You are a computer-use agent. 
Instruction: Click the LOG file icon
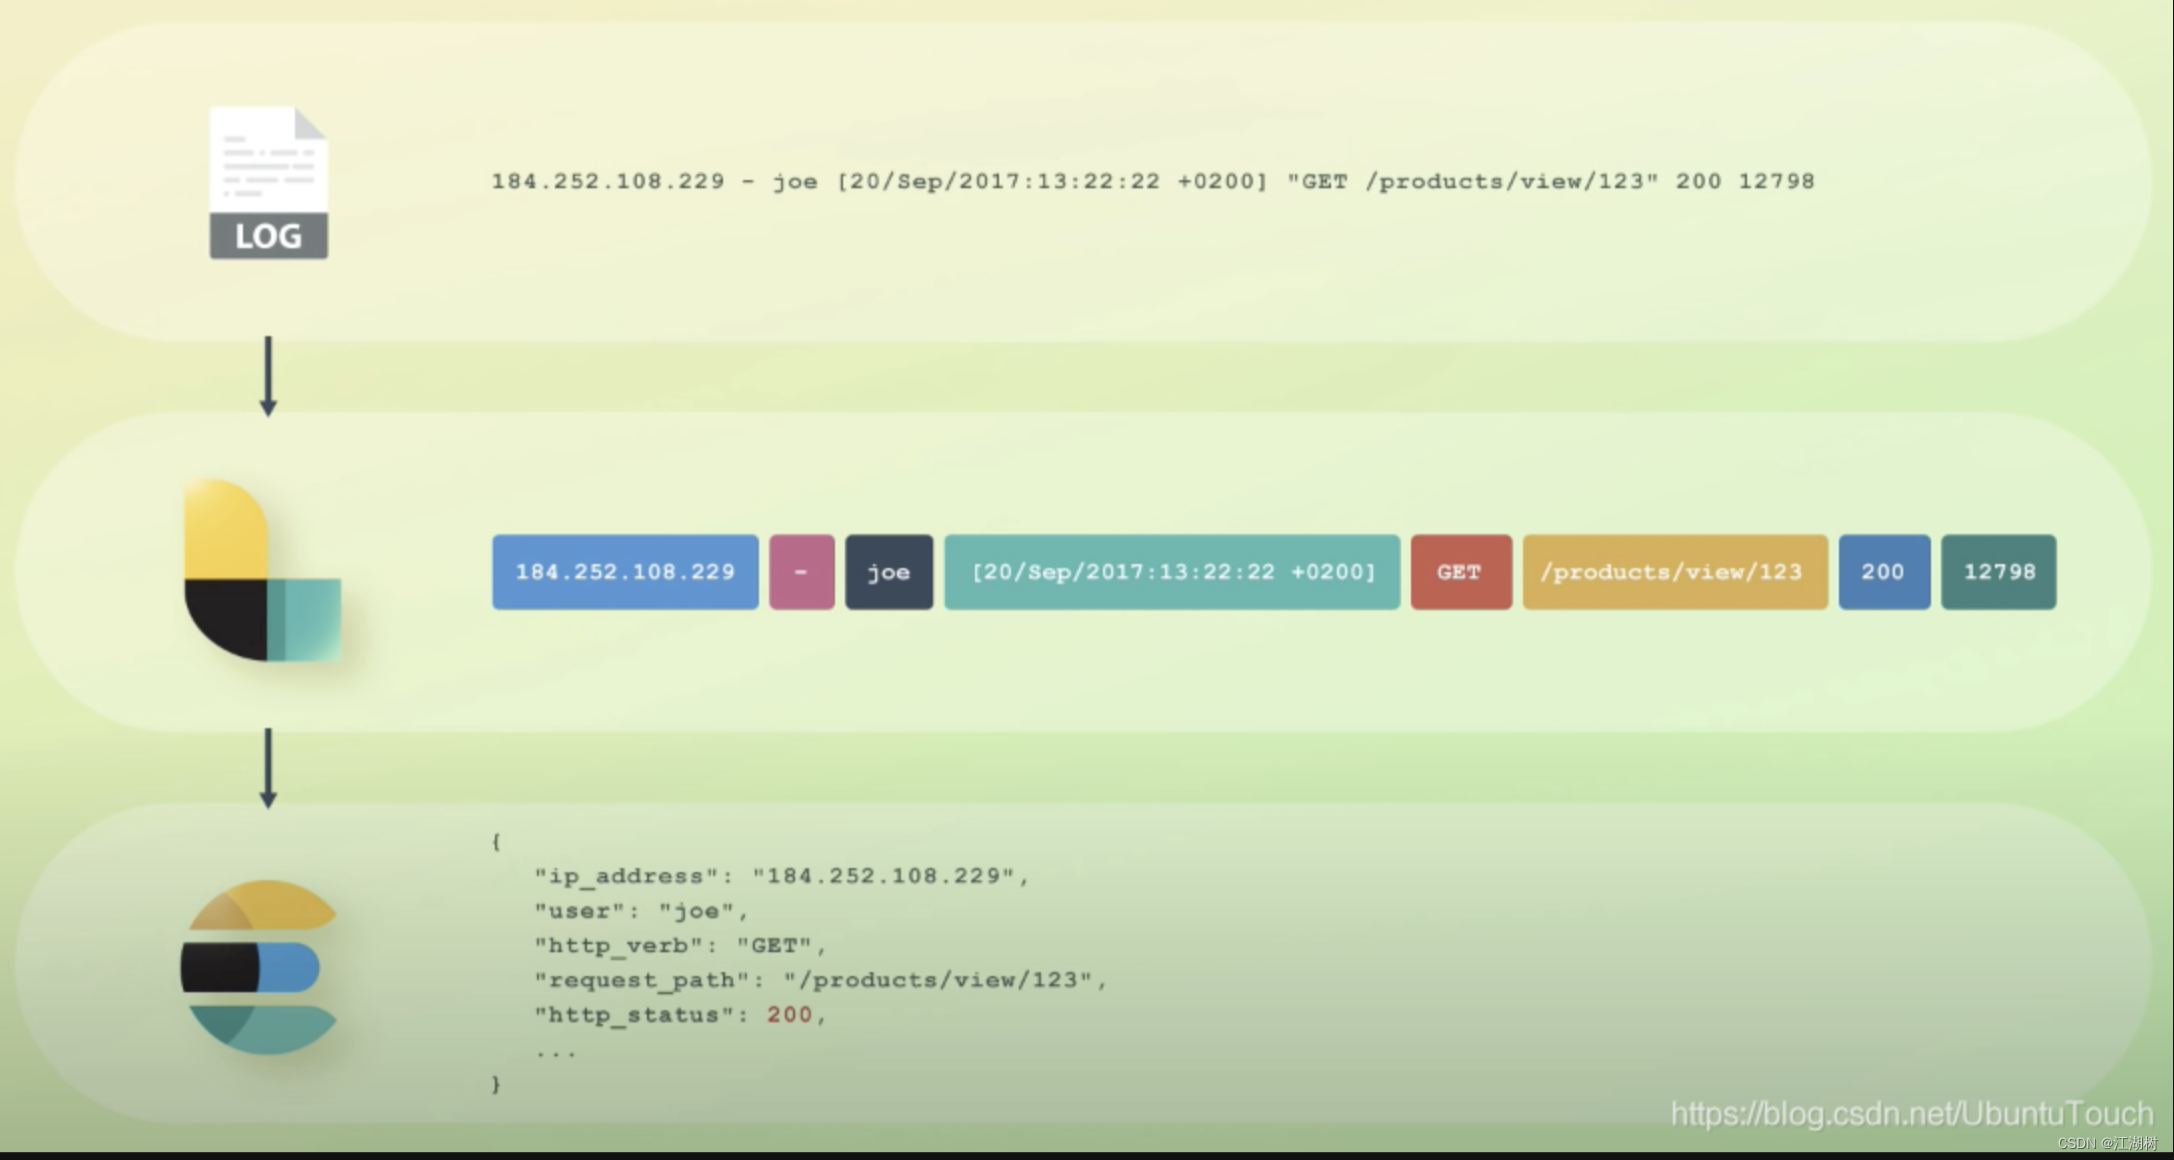[269, 183]
